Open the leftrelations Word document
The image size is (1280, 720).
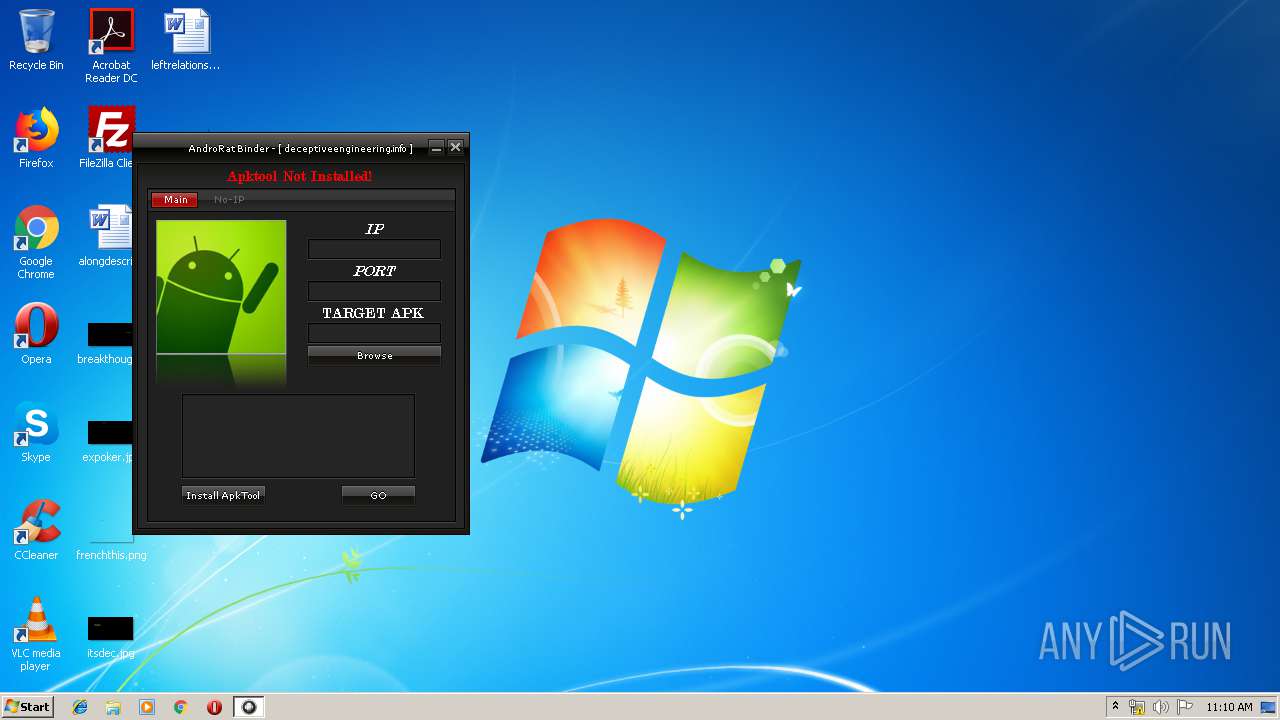pyautogui.click(x=186, y=40)
